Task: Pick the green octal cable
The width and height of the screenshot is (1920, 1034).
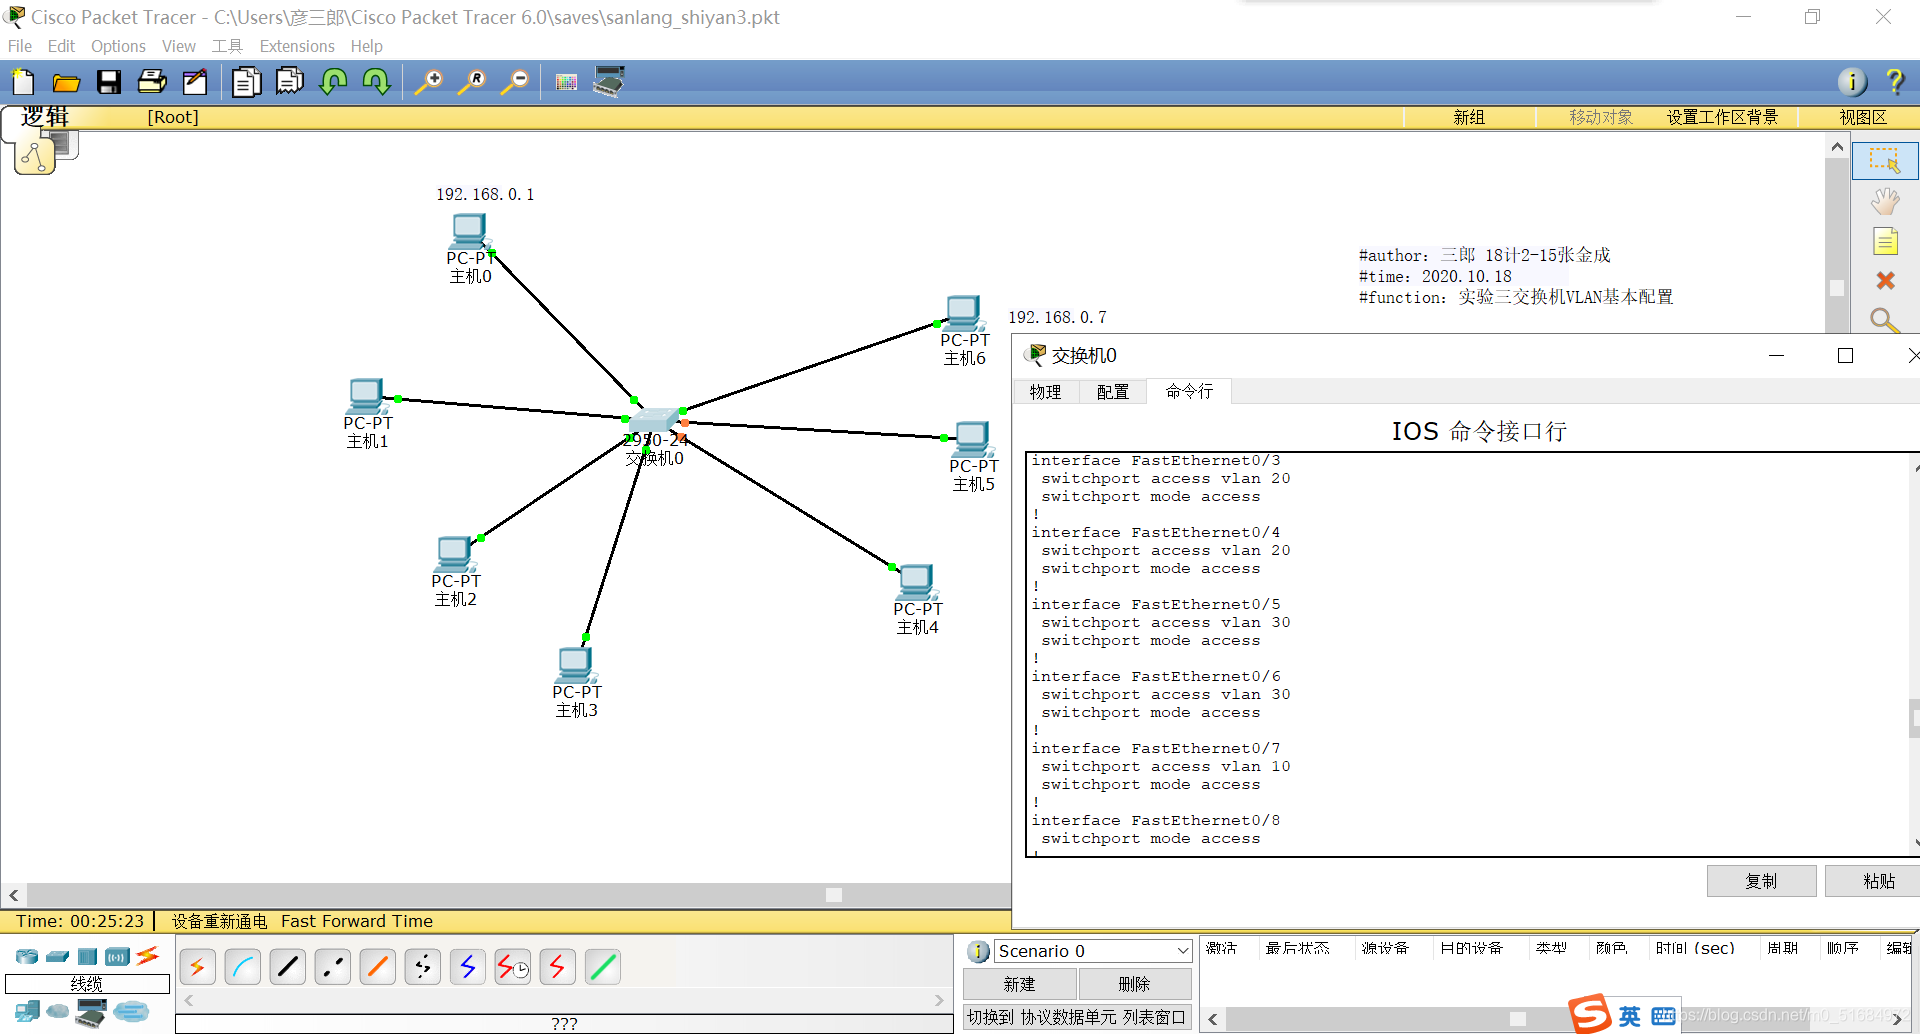Action: (x=603, y=967)
